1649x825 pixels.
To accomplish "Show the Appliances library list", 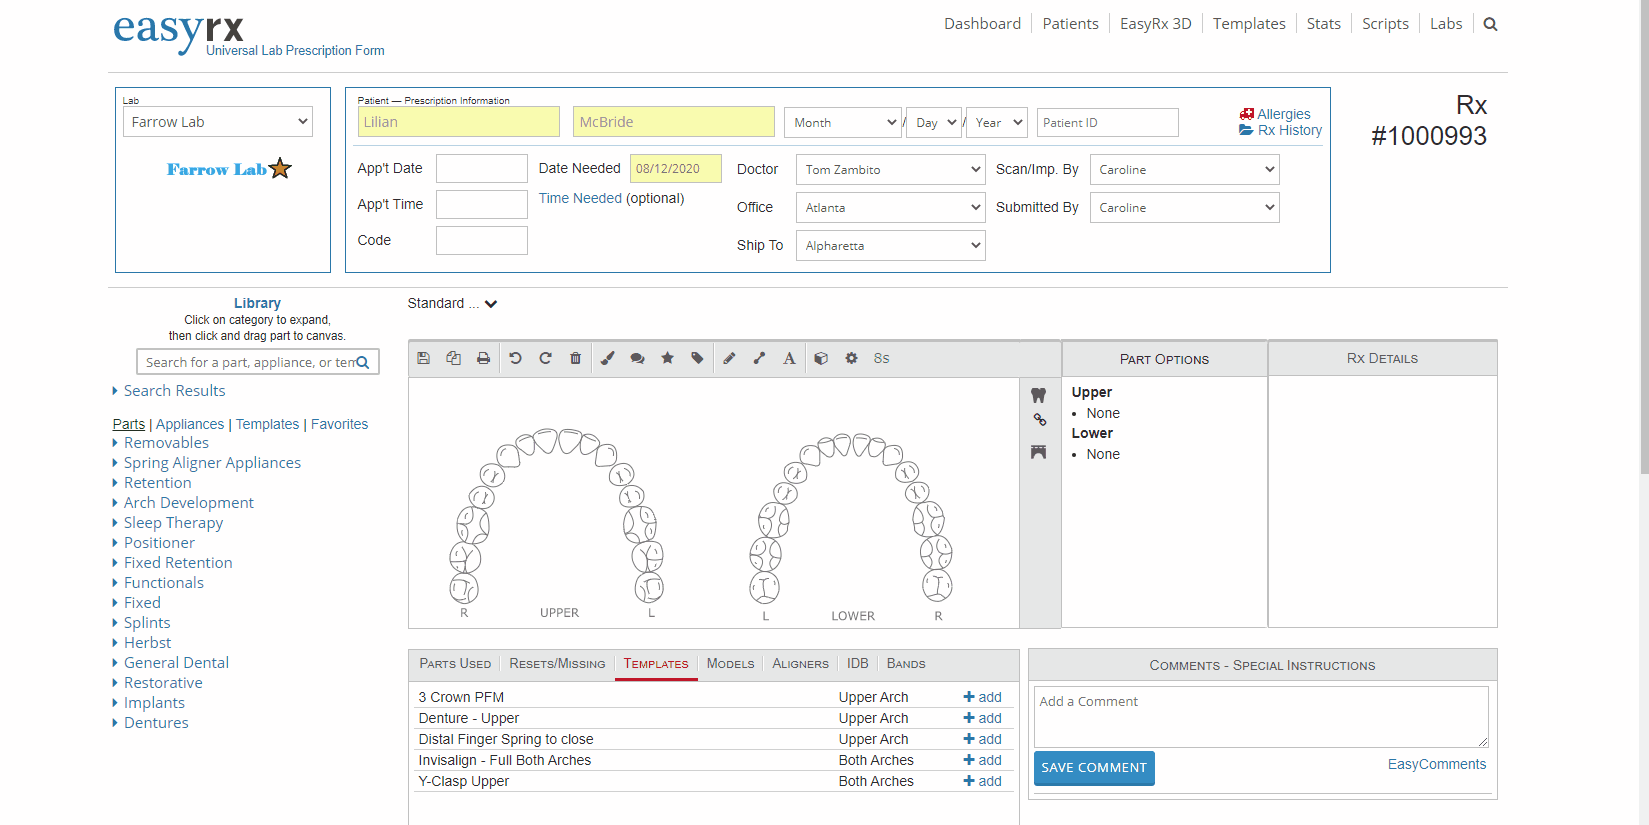I will pyautogui.click(x=190, y=424).
